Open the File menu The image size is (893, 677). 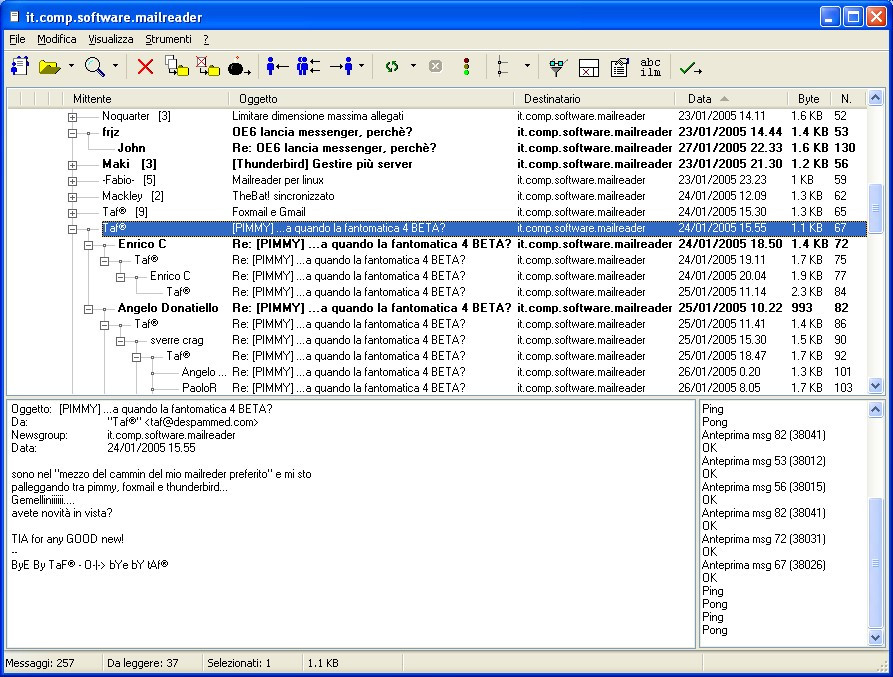pyautogui.click(x=17, y=39)
